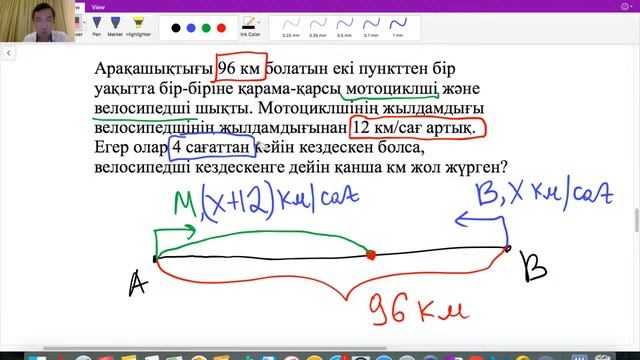Viewport: 640px width, 360px height.
Task: Pick the red ink color
Action: tap(221, 28)
